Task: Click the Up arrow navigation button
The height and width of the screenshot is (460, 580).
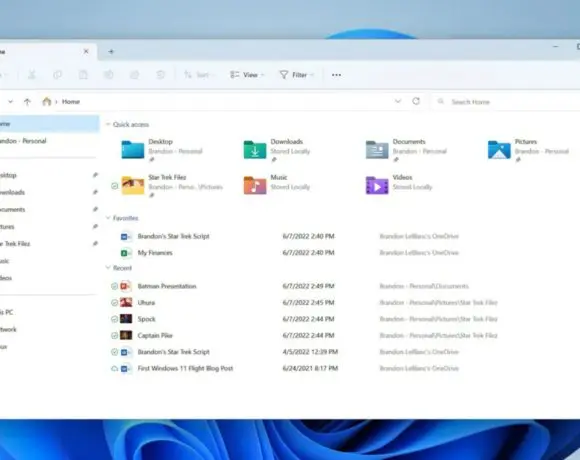Action: 27,102
